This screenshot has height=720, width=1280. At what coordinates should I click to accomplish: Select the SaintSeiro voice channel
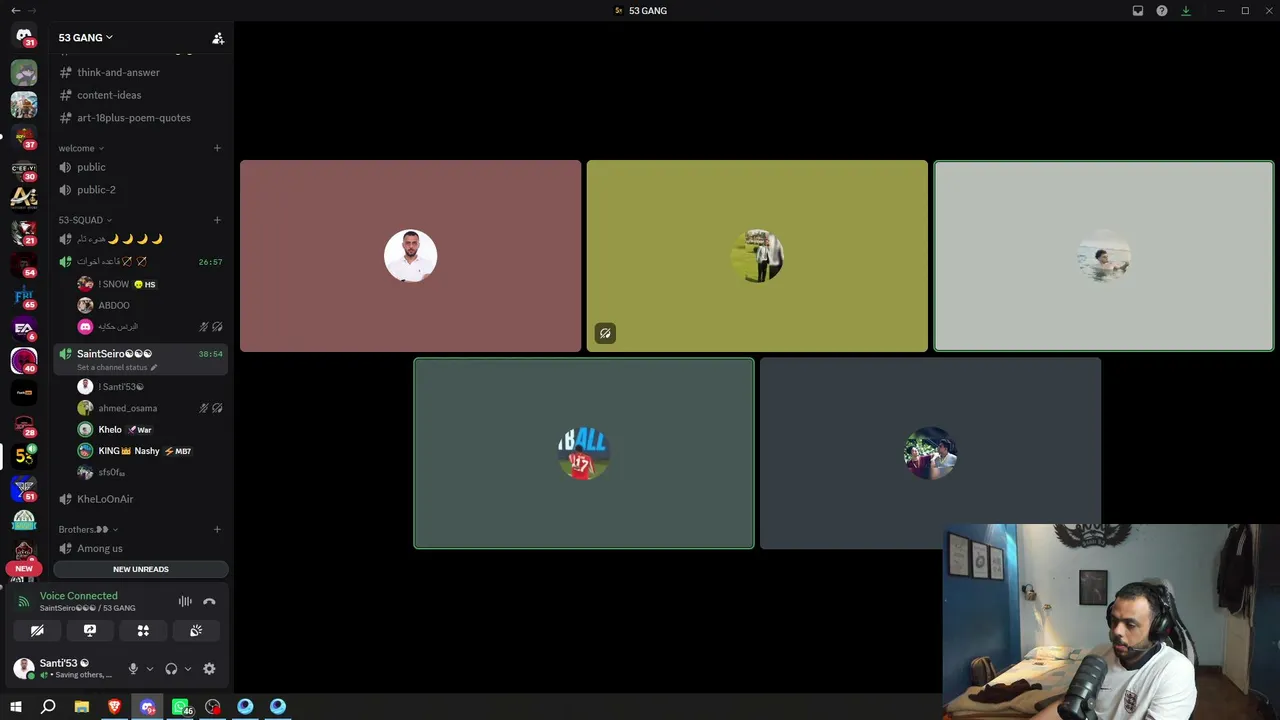pyautogui.click(x=140, y=359)
